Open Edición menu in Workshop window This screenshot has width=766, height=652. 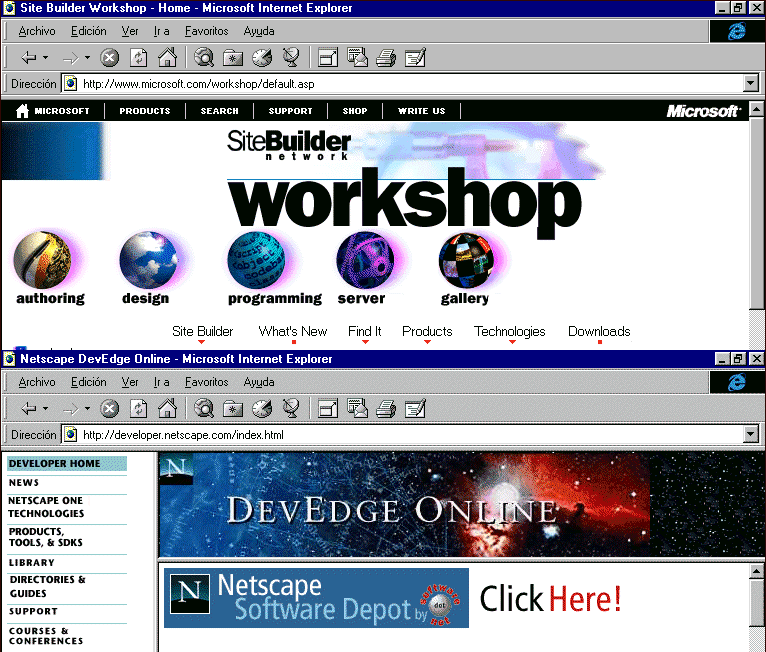[x=88, y=31]
